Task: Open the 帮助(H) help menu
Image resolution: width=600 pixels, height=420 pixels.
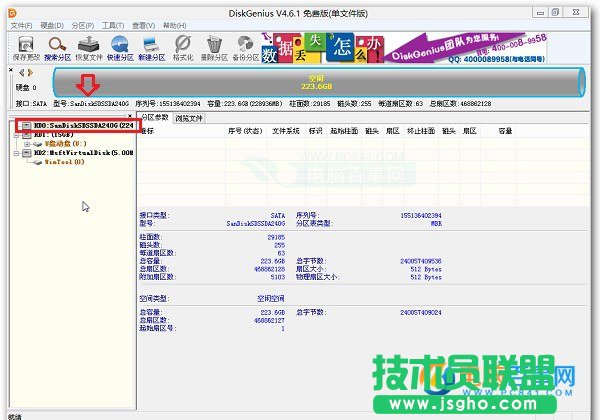Action: pyautogui.click(x=177, y=23)
